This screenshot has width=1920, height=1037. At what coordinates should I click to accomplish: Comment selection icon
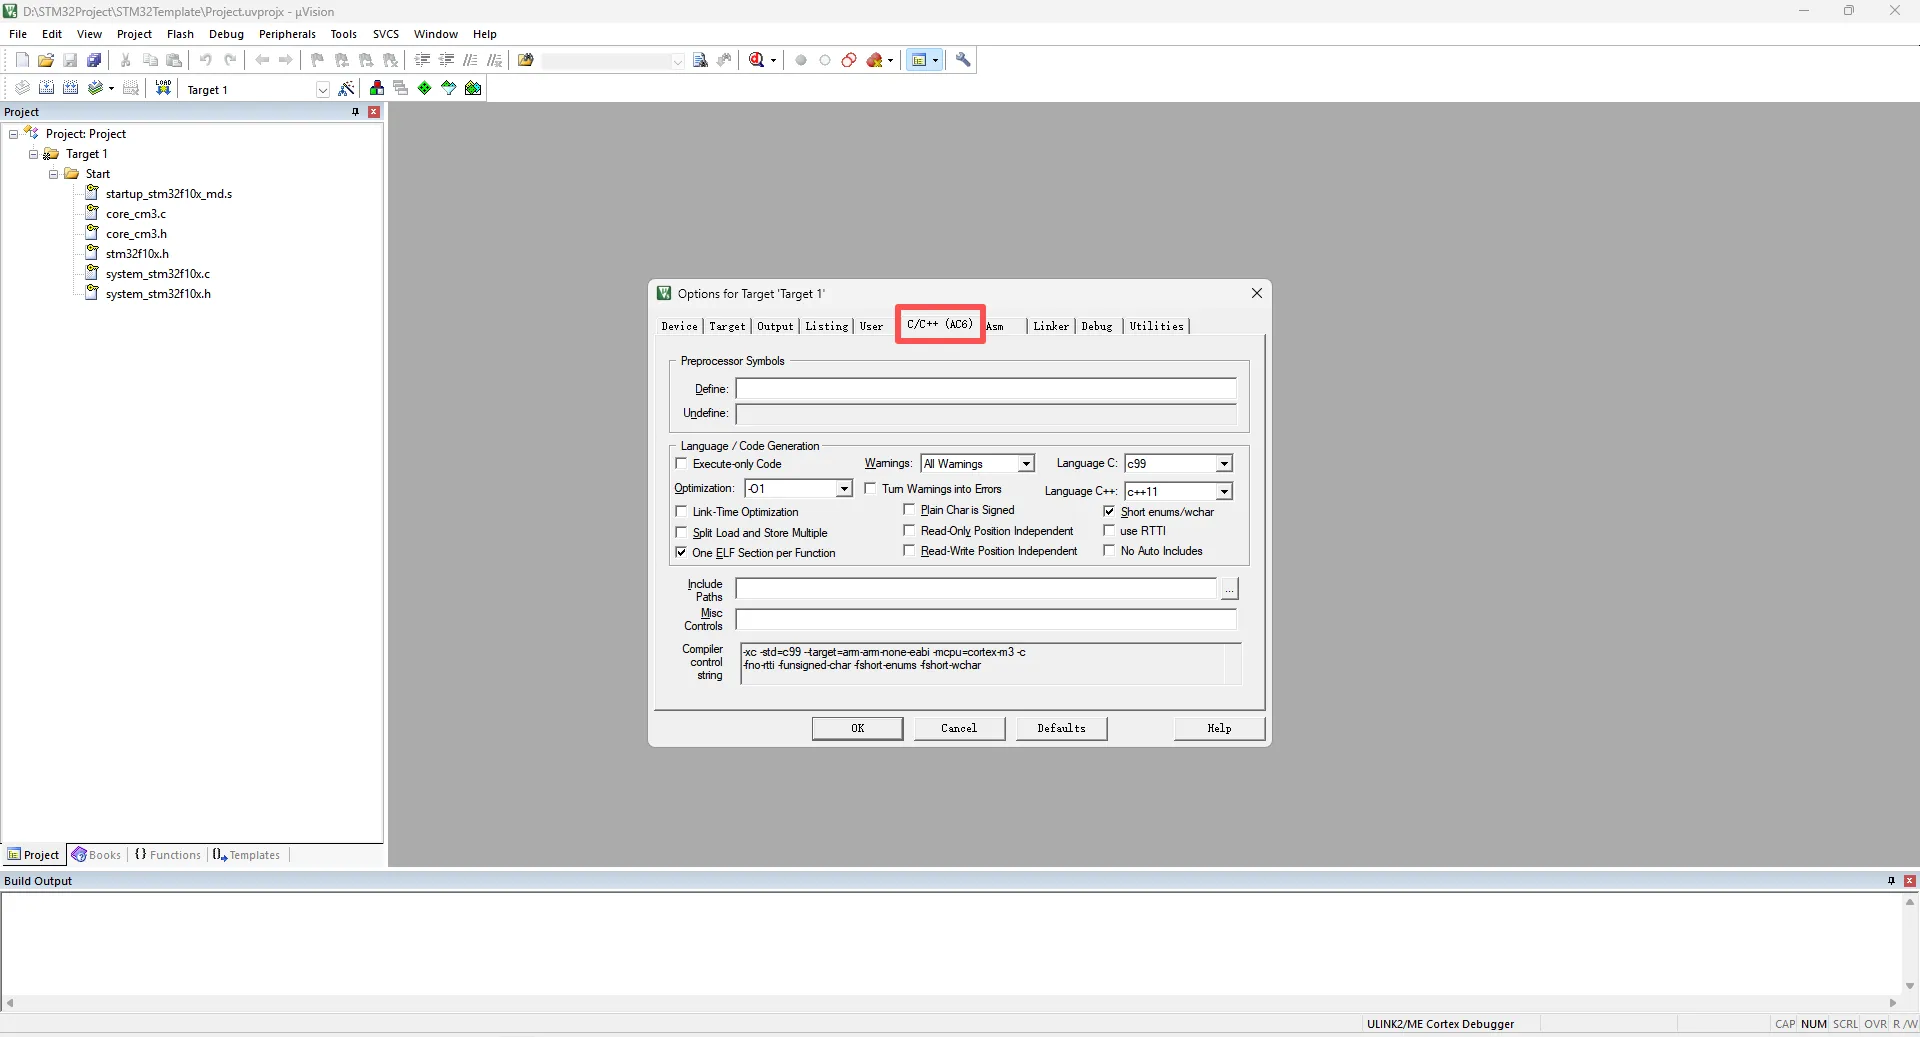470,60
